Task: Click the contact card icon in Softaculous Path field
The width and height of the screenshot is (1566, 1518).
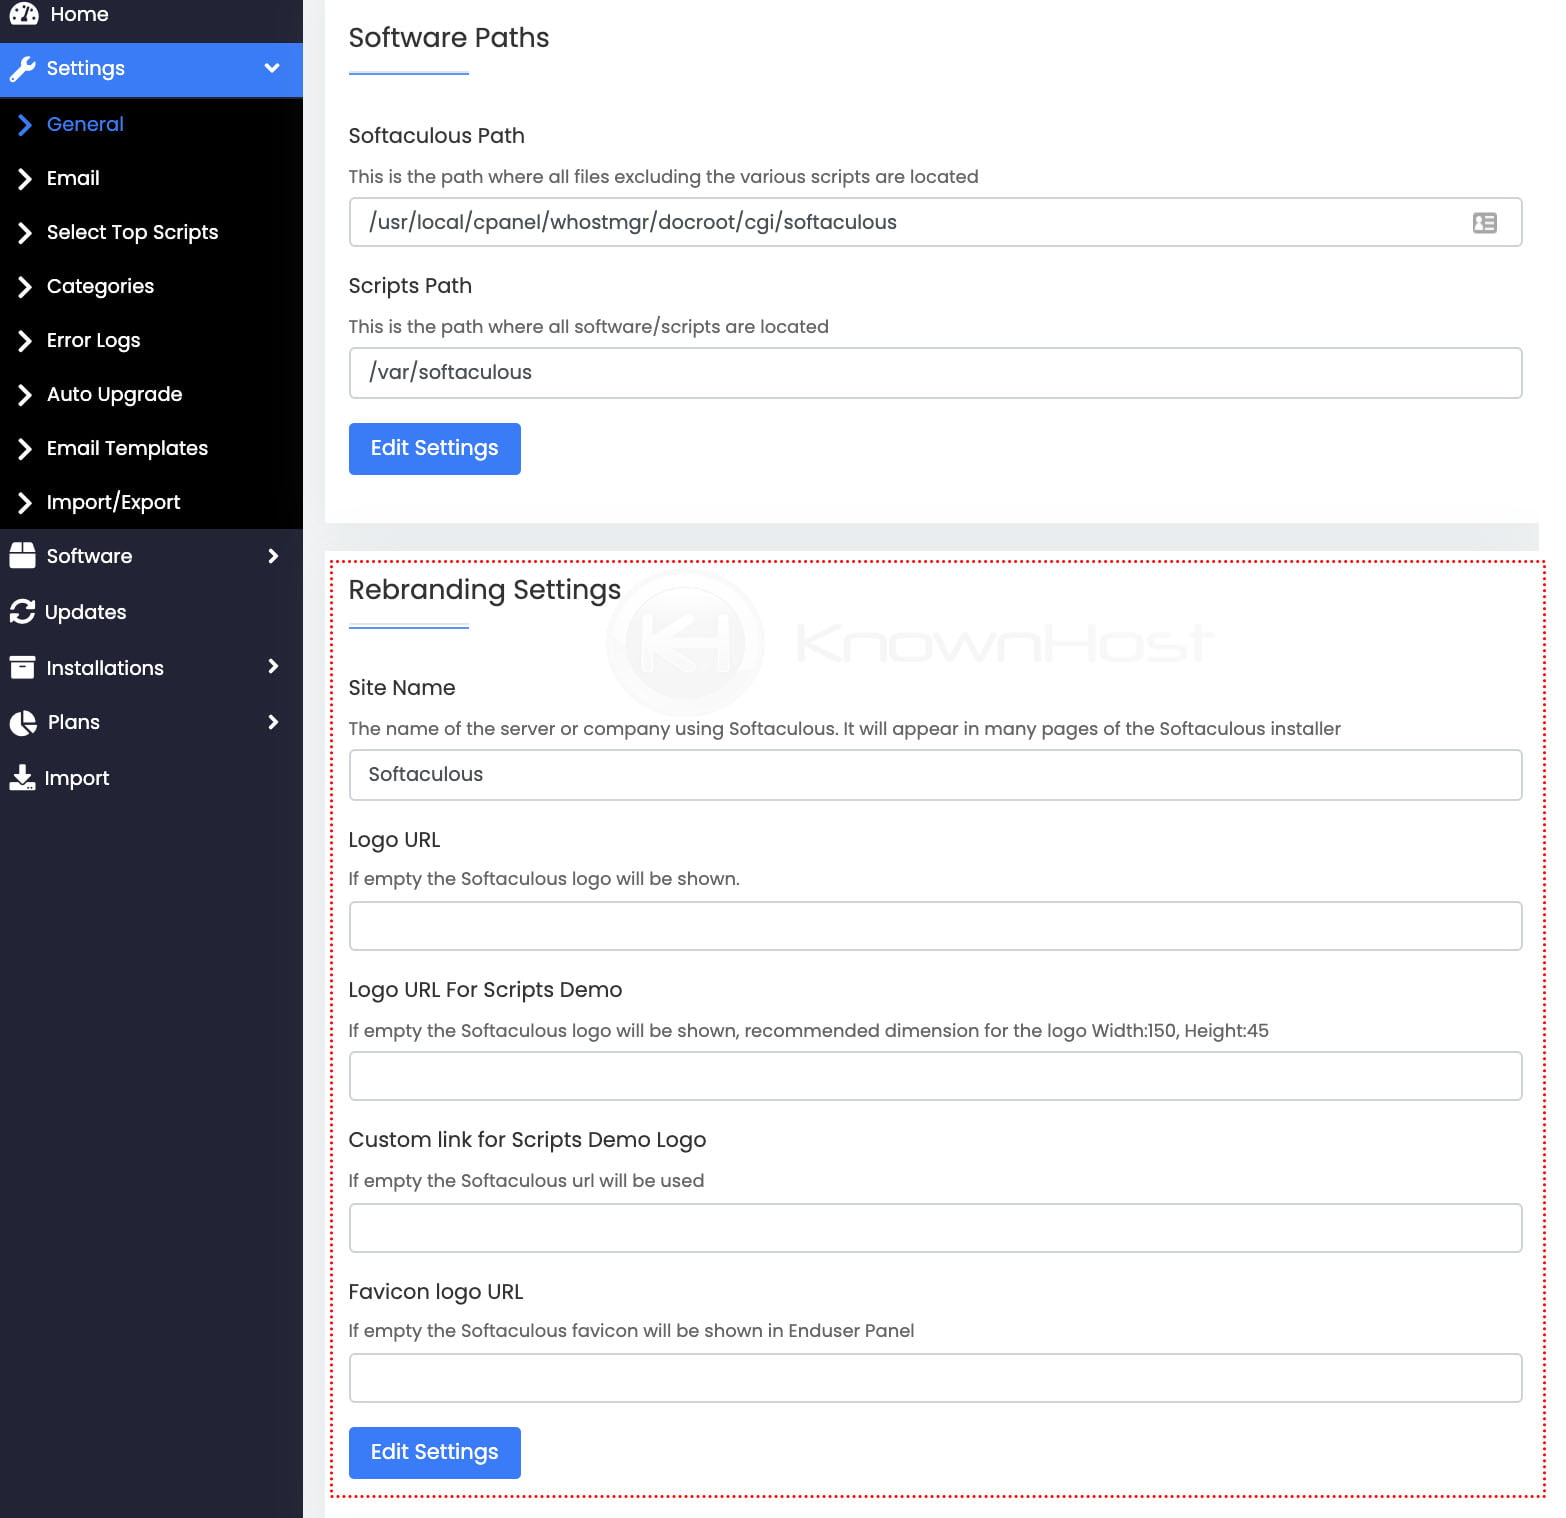Action: pyautogui.click(x=1484, y=223)
